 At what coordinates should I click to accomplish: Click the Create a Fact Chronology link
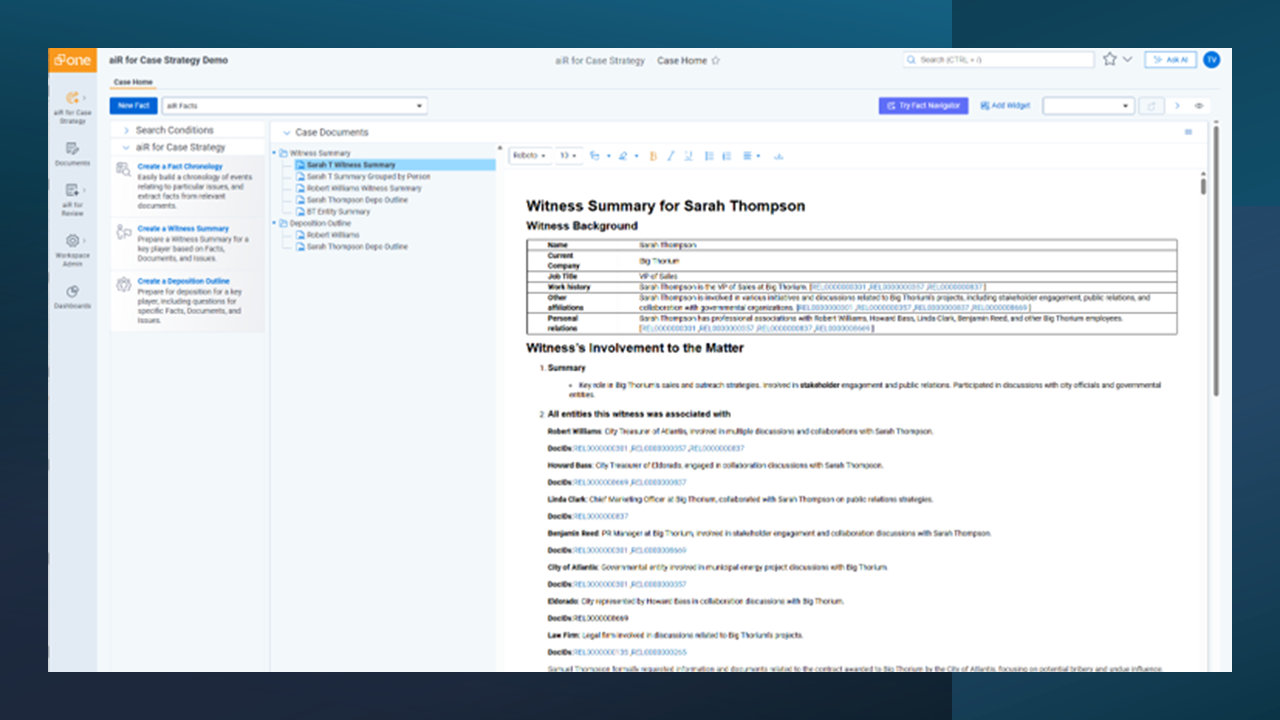coord(180,166)
